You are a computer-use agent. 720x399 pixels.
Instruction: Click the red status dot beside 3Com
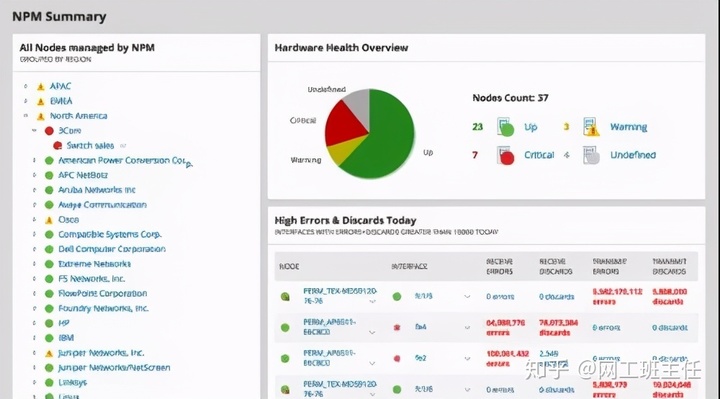pyautogui.click(x=49, y=131)
